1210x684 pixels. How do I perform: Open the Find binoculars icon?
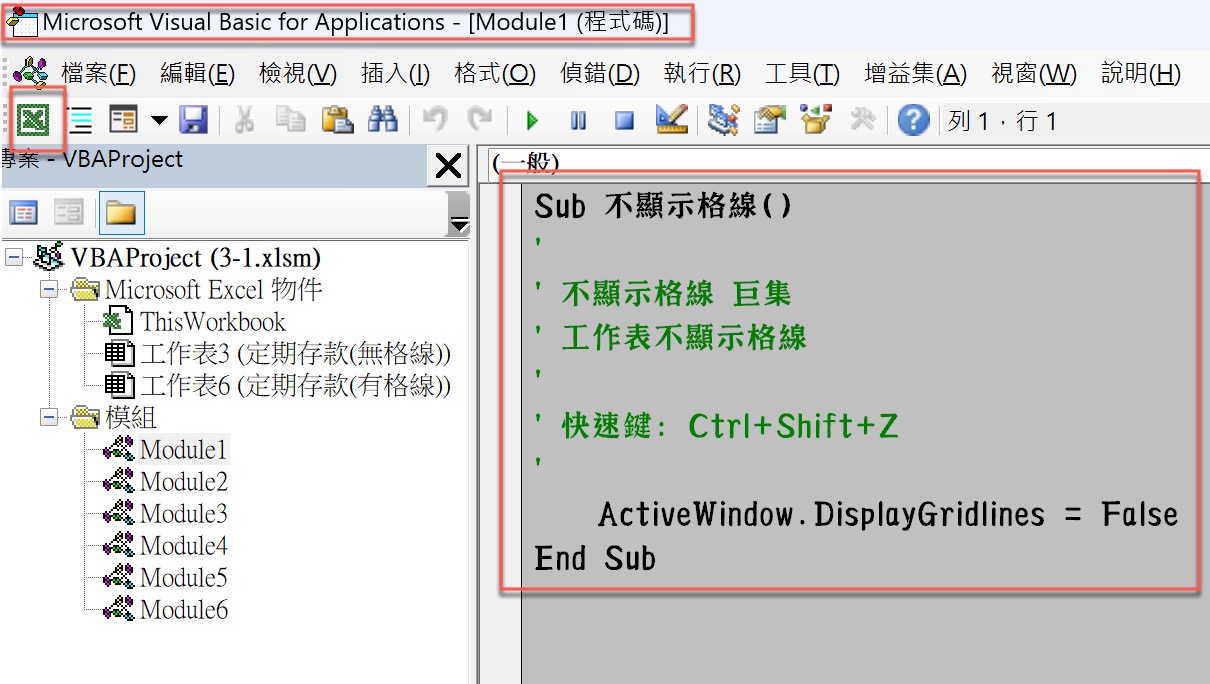point(383,121)
